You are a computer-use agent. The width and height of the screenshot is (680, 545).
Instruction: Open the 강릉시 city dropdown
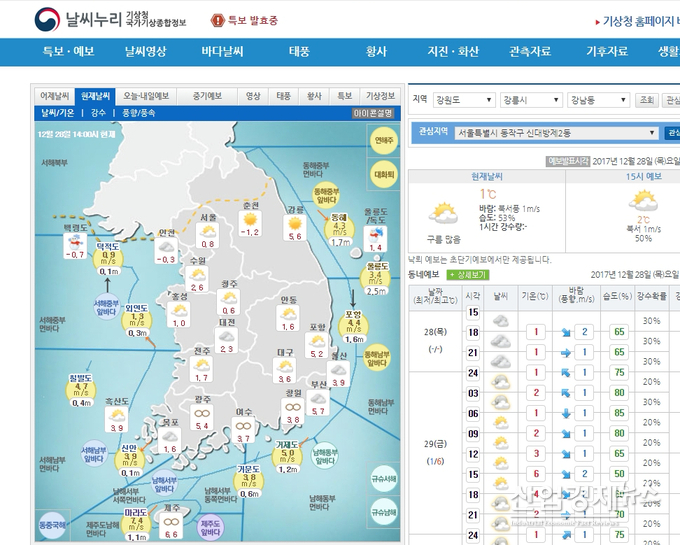point(531,100)
